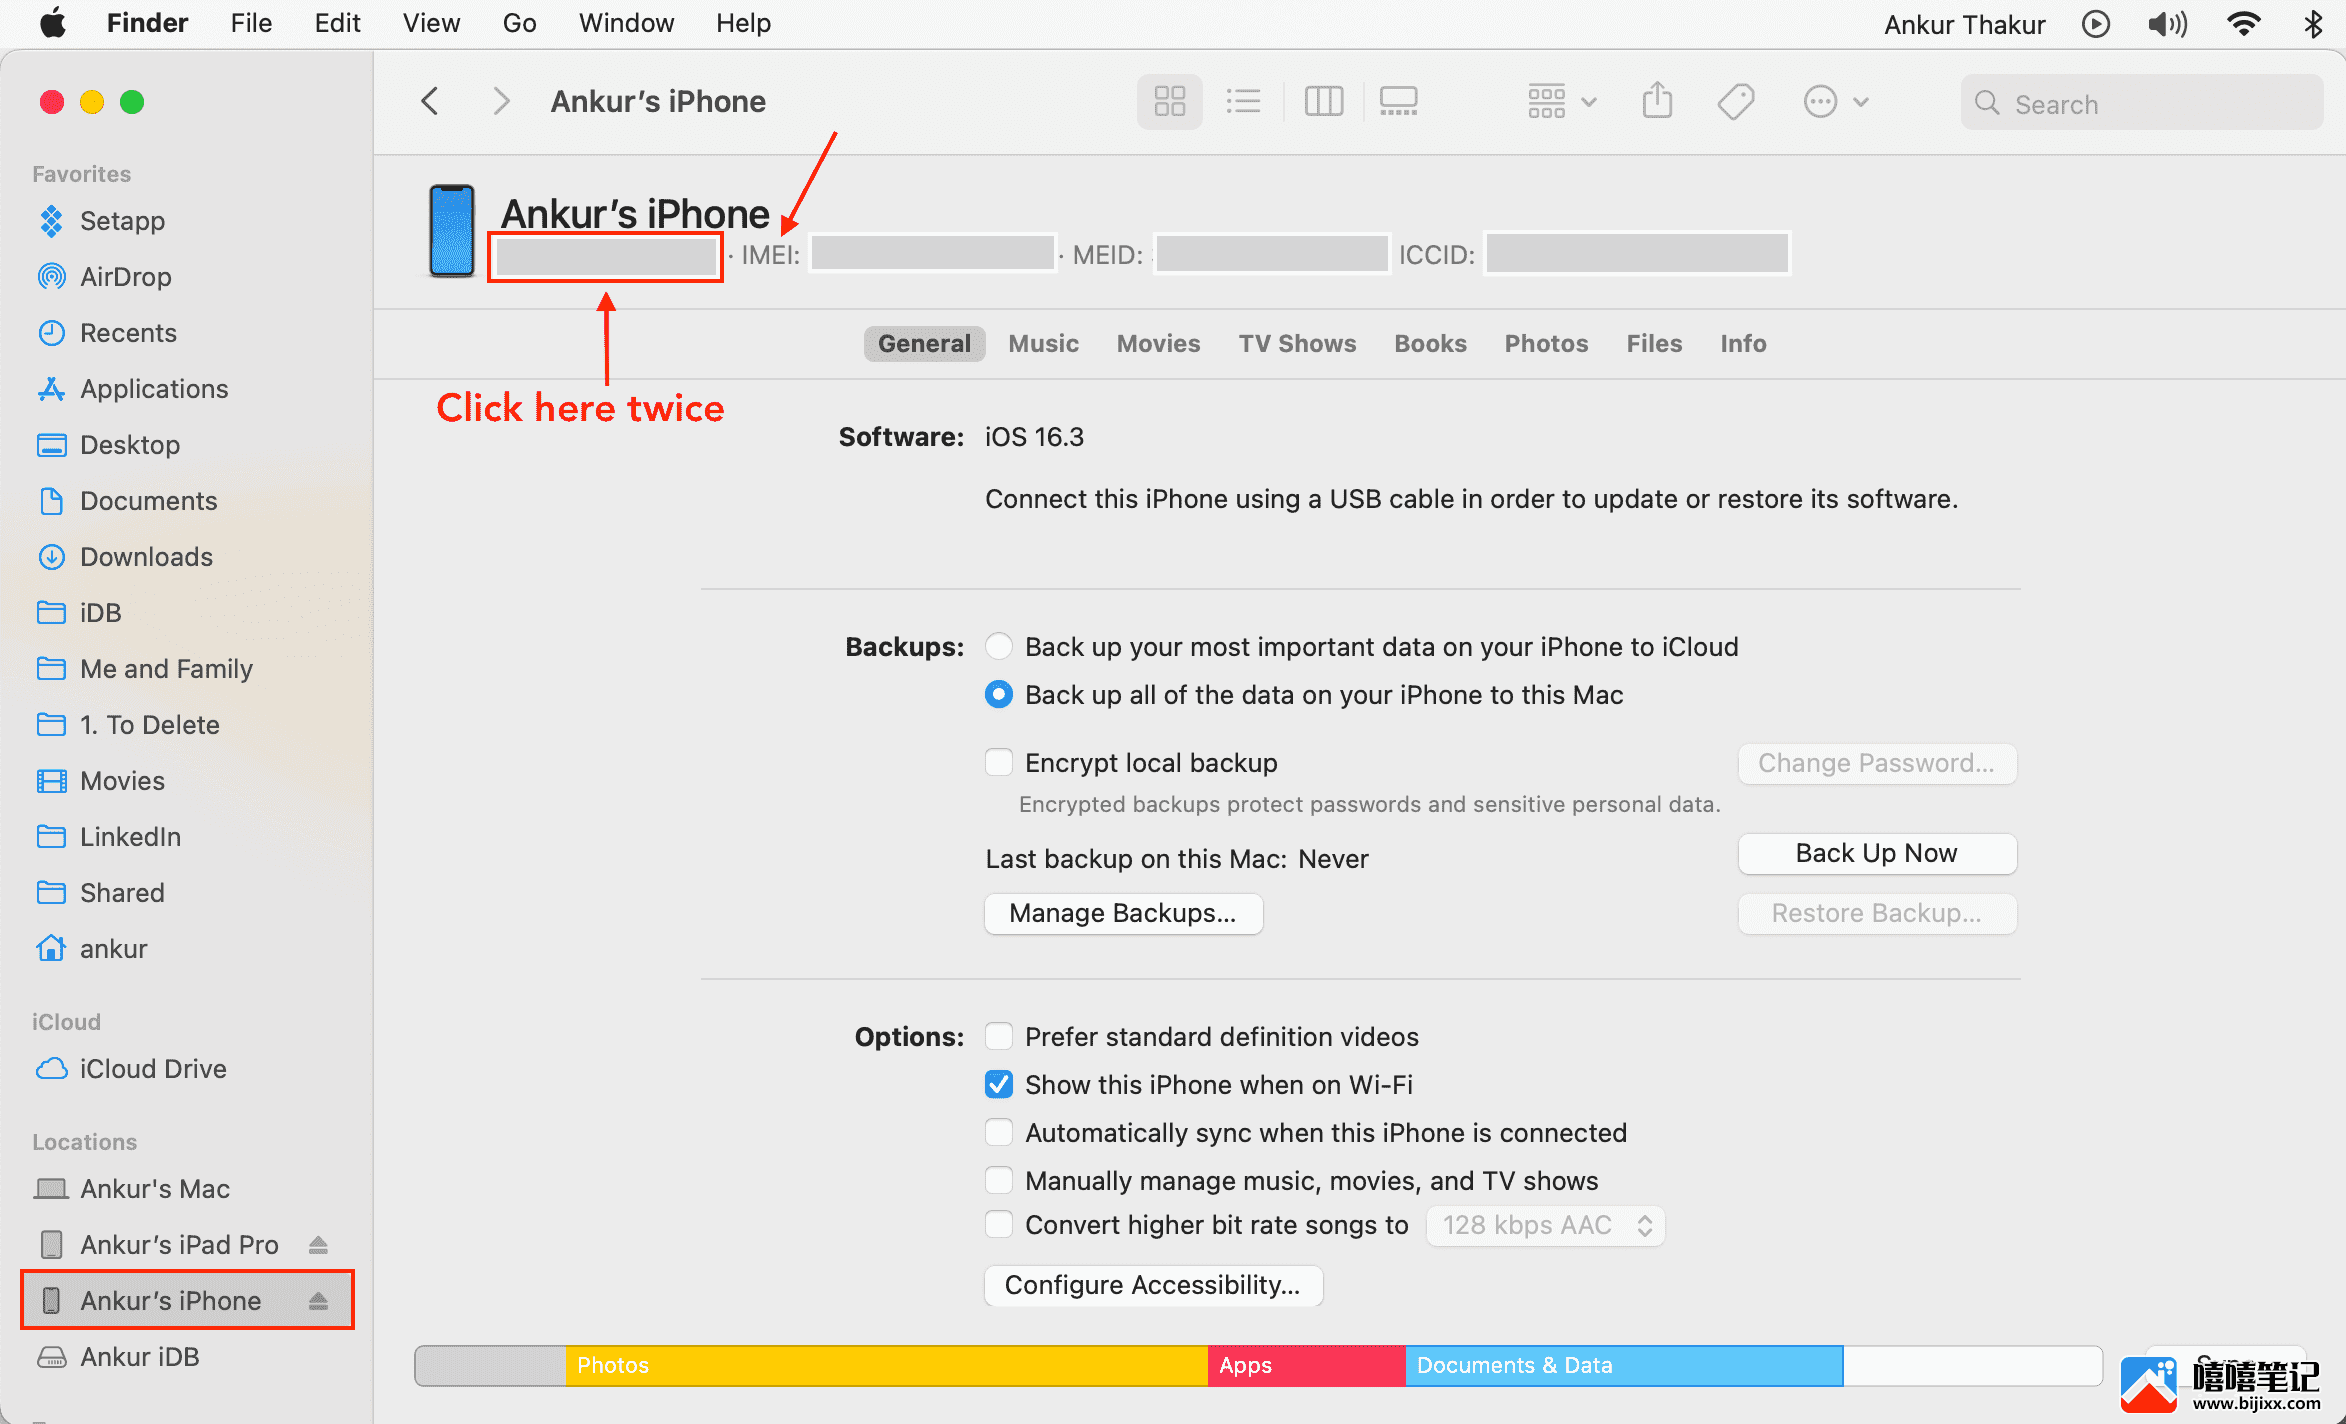This screenshot has width=2346, height=1424.
Task: Click the tag icon in toolbar
Action: tap(1736, 102)
